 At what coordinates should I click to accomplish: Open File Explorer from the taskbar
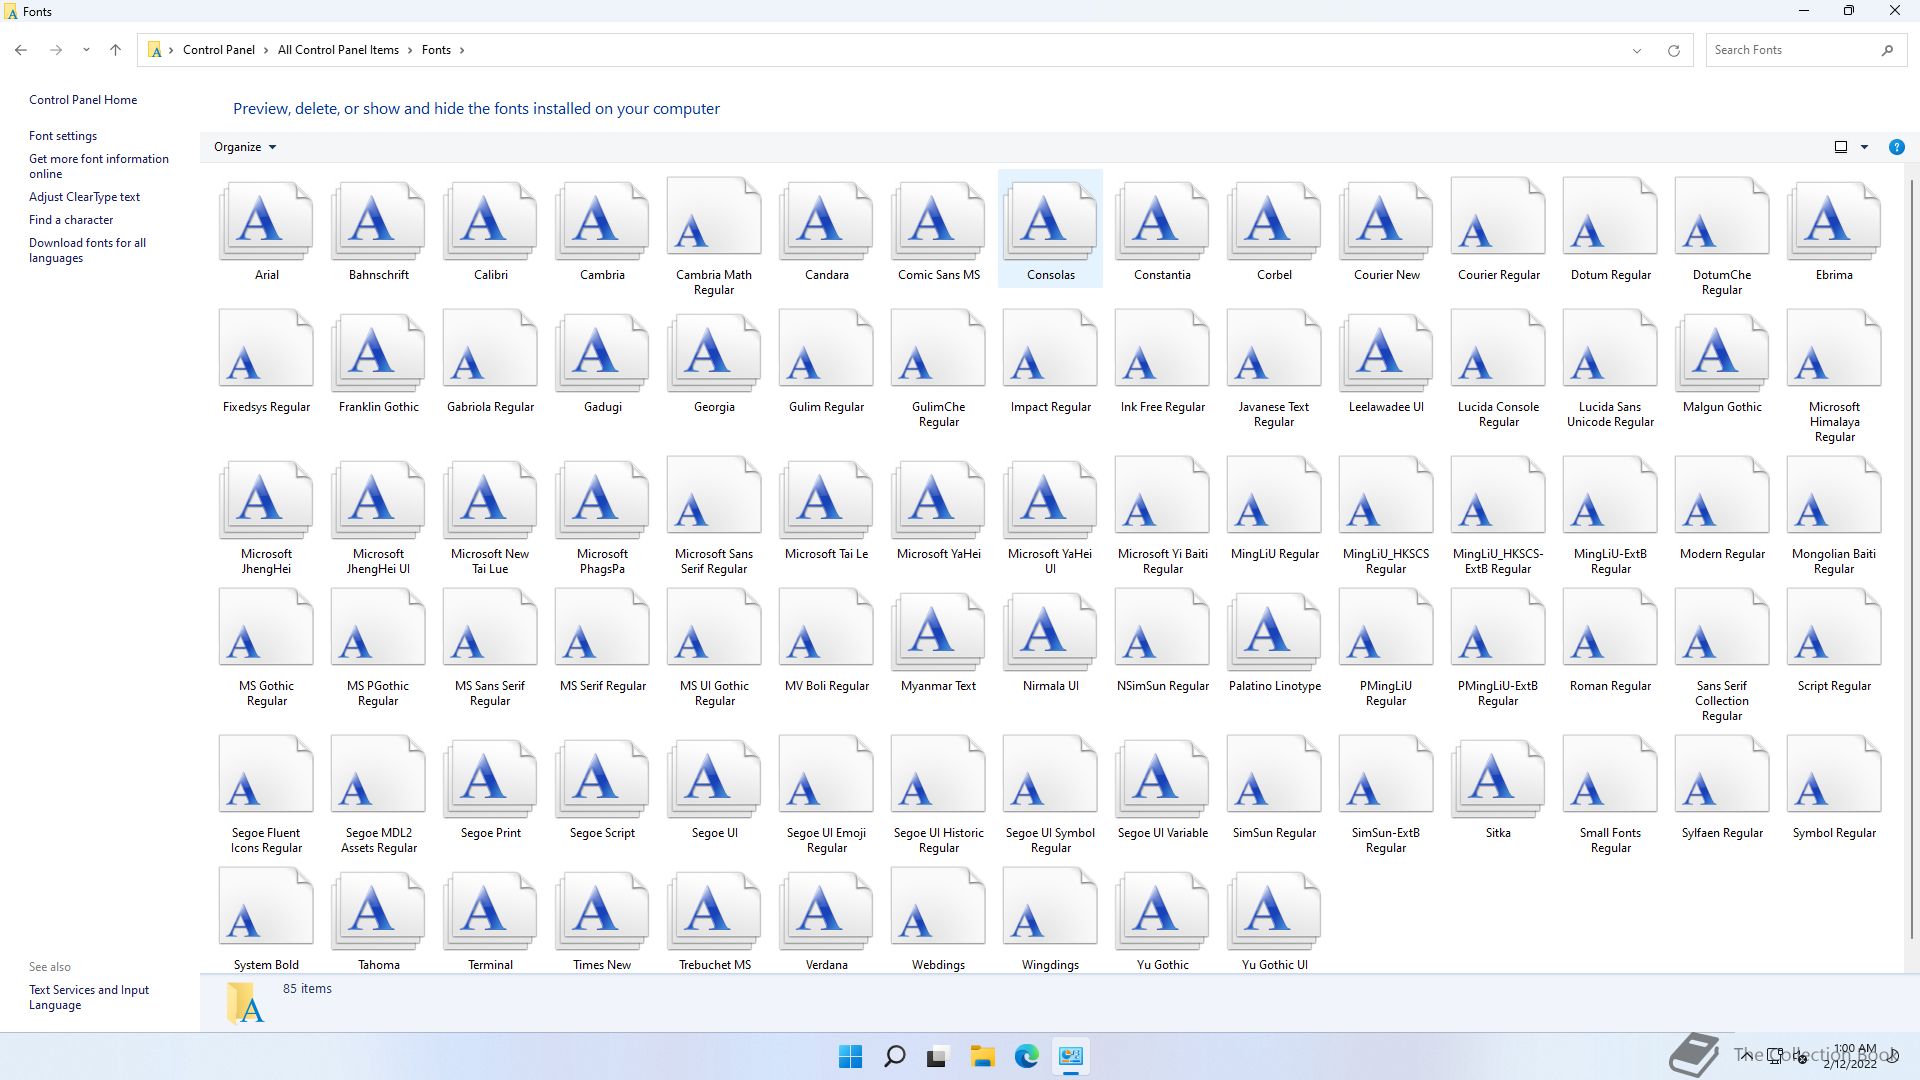(x=982, y=1056)
